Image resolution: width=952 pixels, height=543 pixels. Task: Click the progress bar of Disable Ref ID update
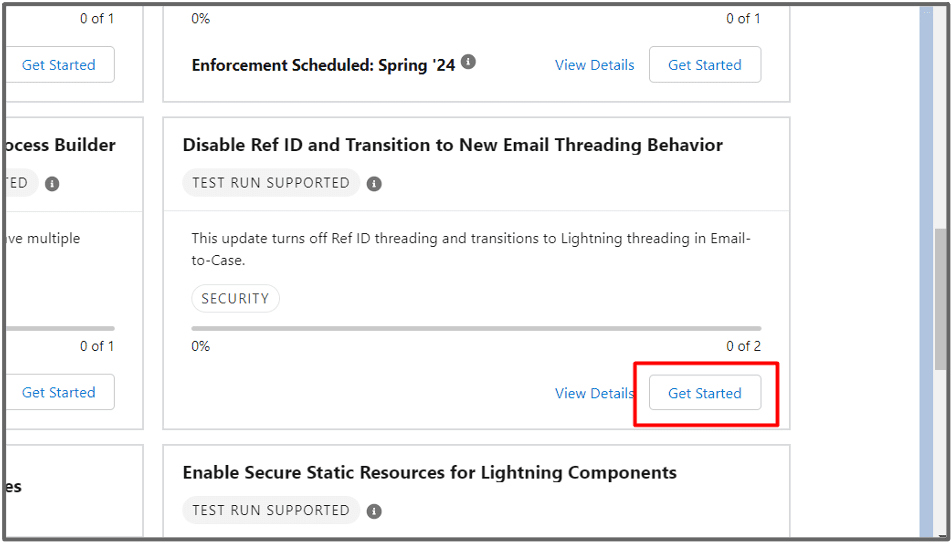[x=476, y=329]
